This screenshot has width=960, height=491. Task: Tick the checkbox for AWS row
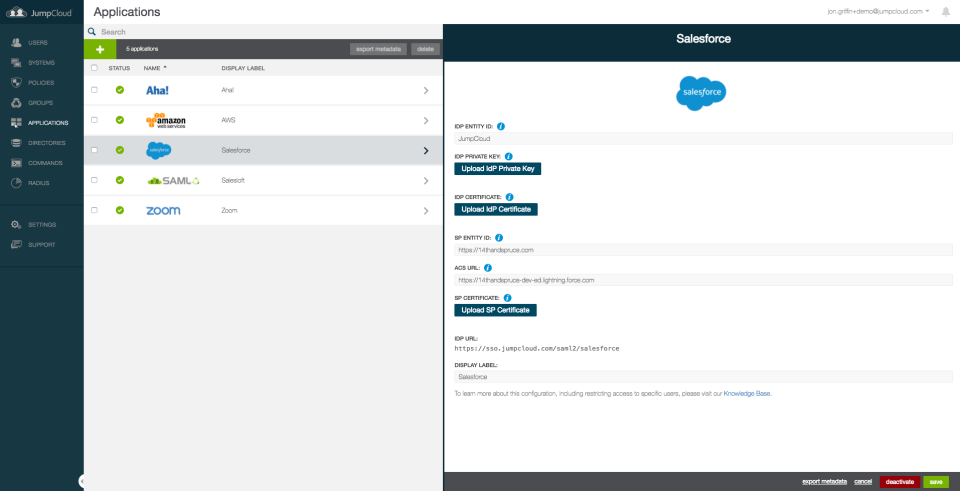click(x=94, y=120)
